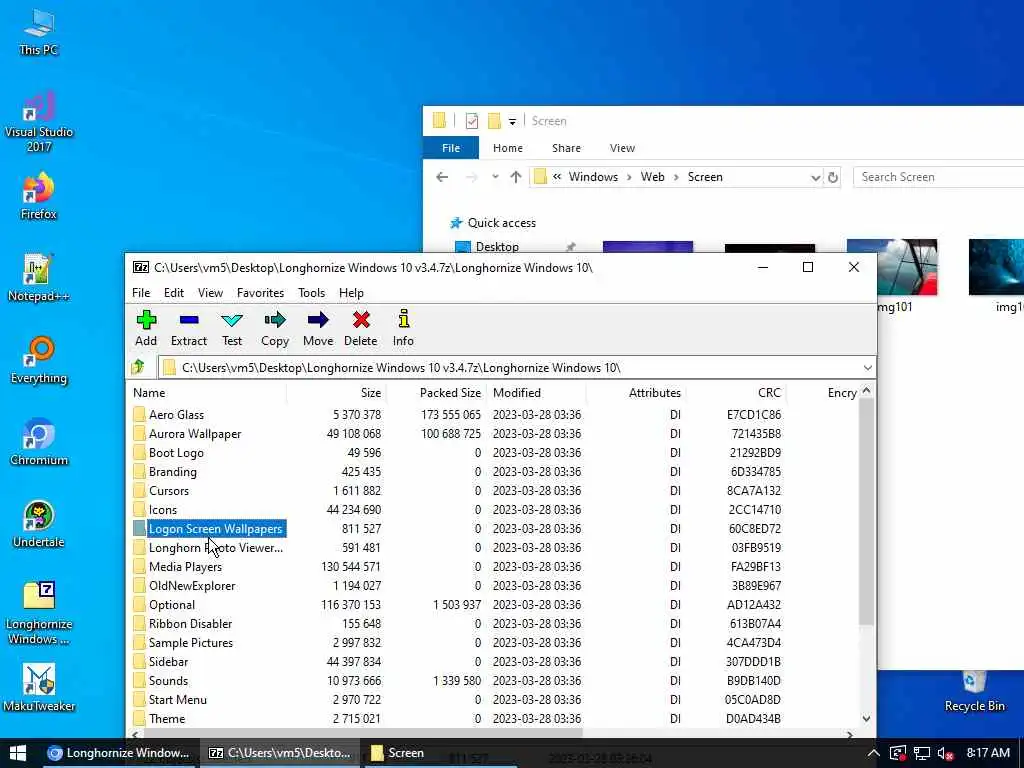The image size is (1024, 768).
Task: Switch to the View ribbon tab in Explorer
Action: pos(622,148)
